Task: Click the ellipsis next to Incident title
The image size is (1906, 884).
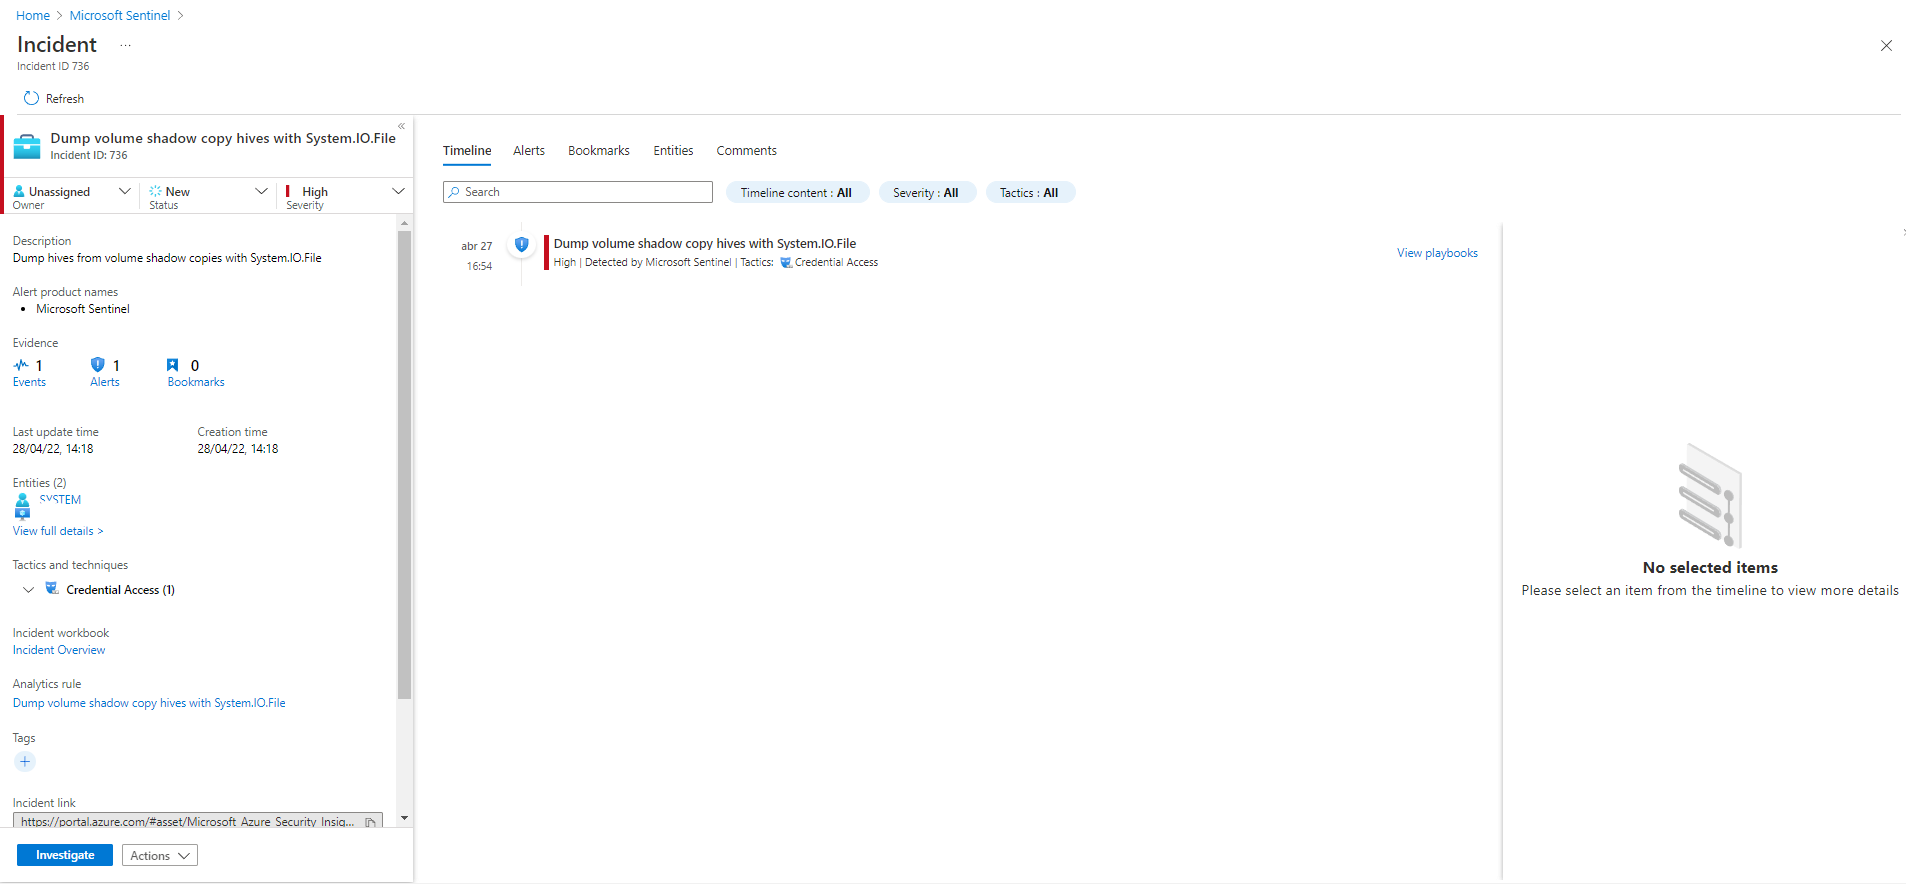Action: (x=125, y=45)
